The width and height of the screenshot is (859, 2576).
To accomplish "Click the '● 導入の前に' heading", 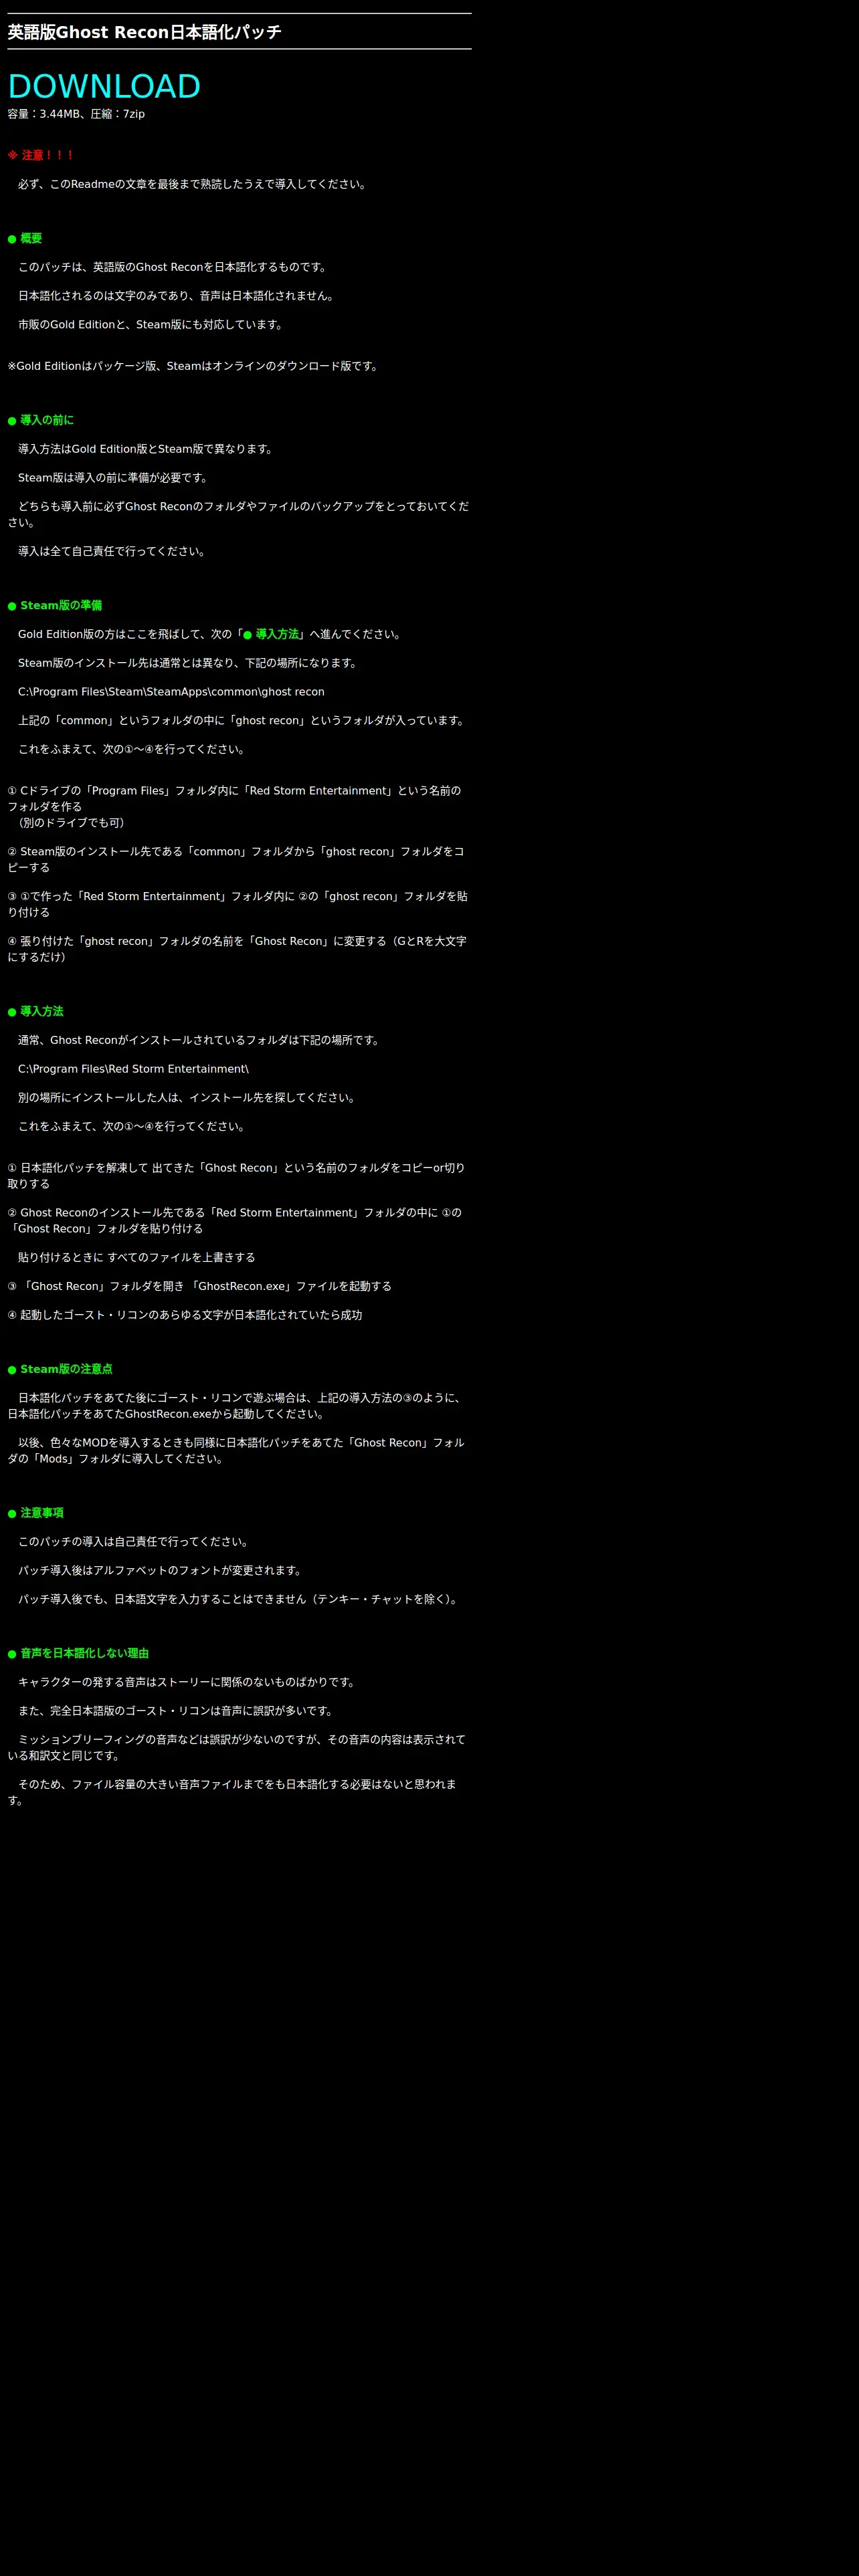I will tap(40, 420).
